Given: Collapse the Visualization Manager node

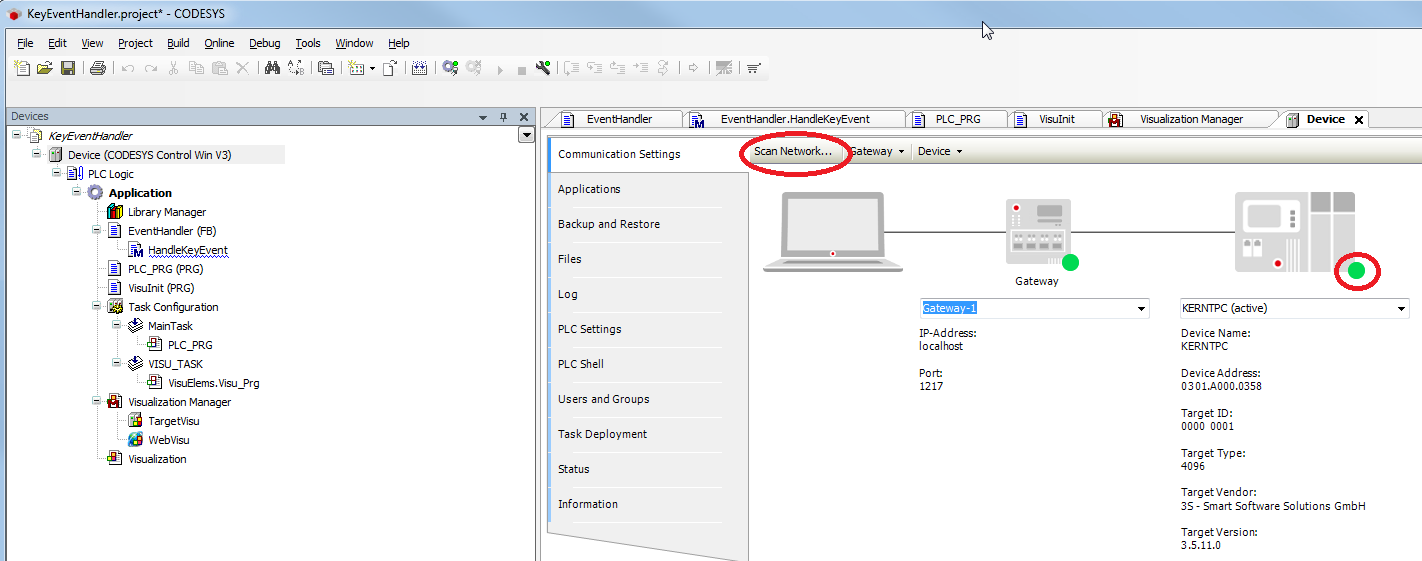Looking at the screenshot, I should point(97,402).
